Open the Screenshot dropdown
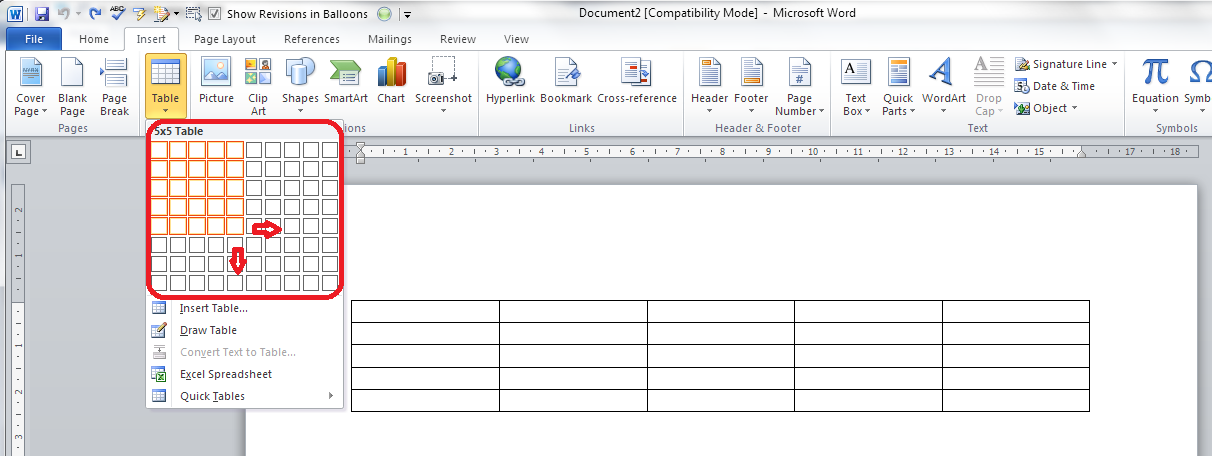 pos(443,110)
